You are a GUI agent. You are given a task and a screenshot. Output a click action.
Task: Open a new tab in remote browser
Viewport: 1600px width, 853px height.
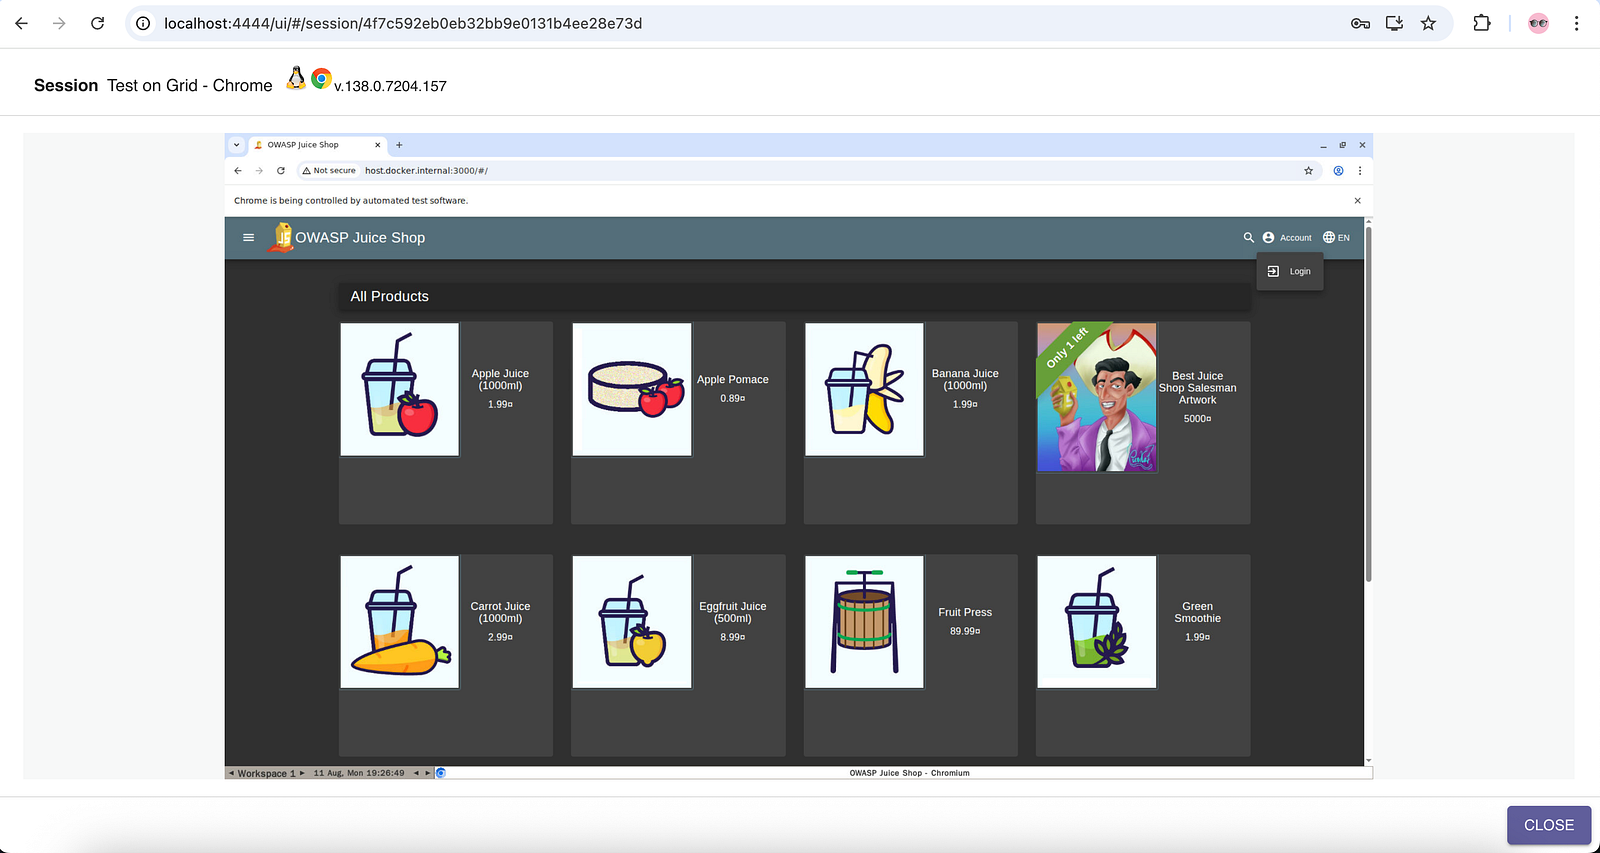[399, 145]
